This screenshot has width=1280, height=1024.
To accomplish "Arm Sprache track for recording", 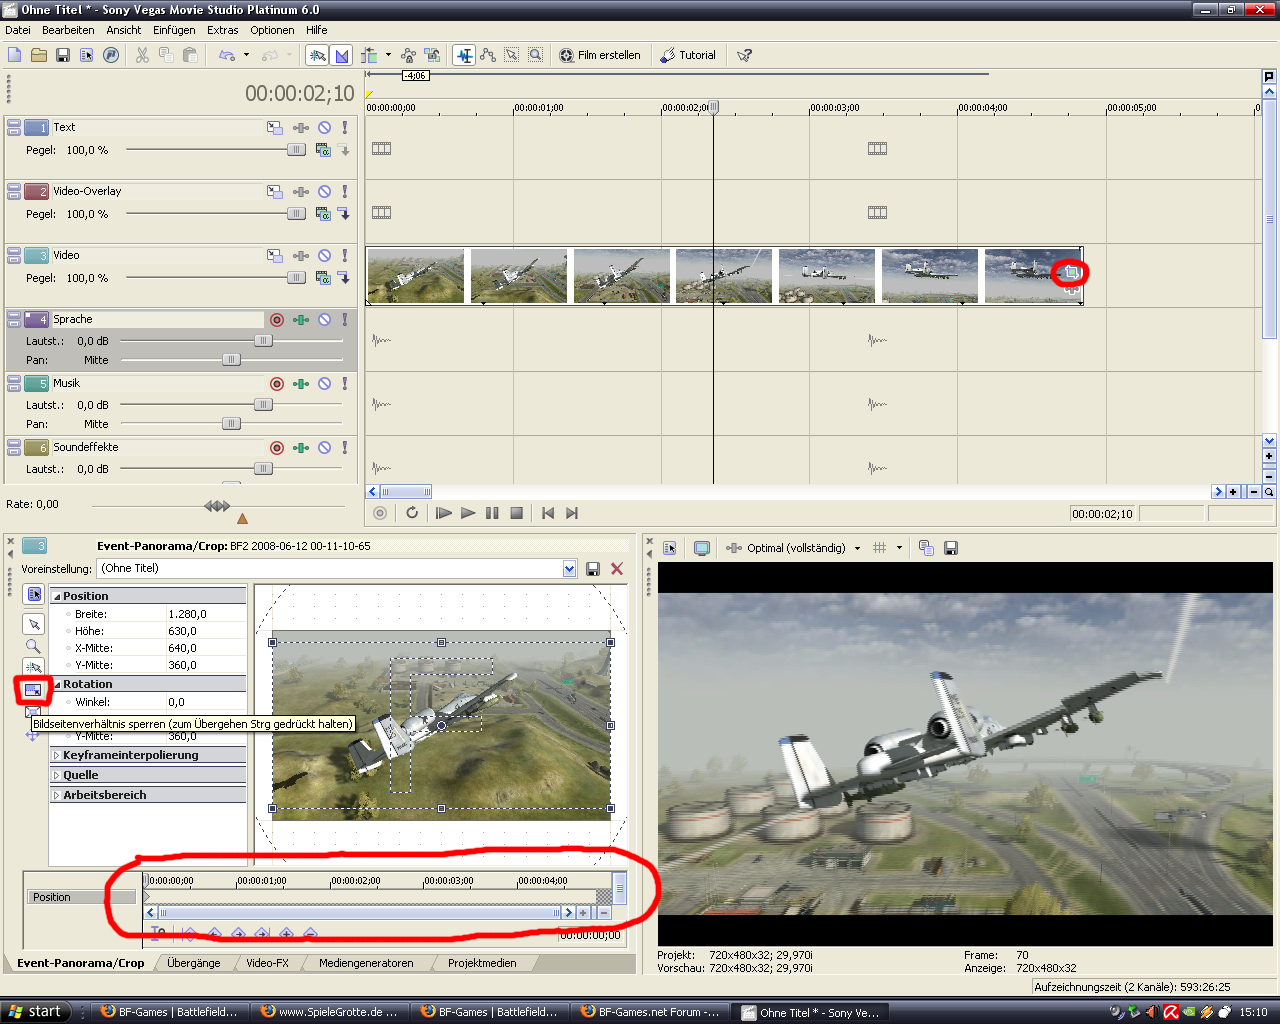I will 277,319.
